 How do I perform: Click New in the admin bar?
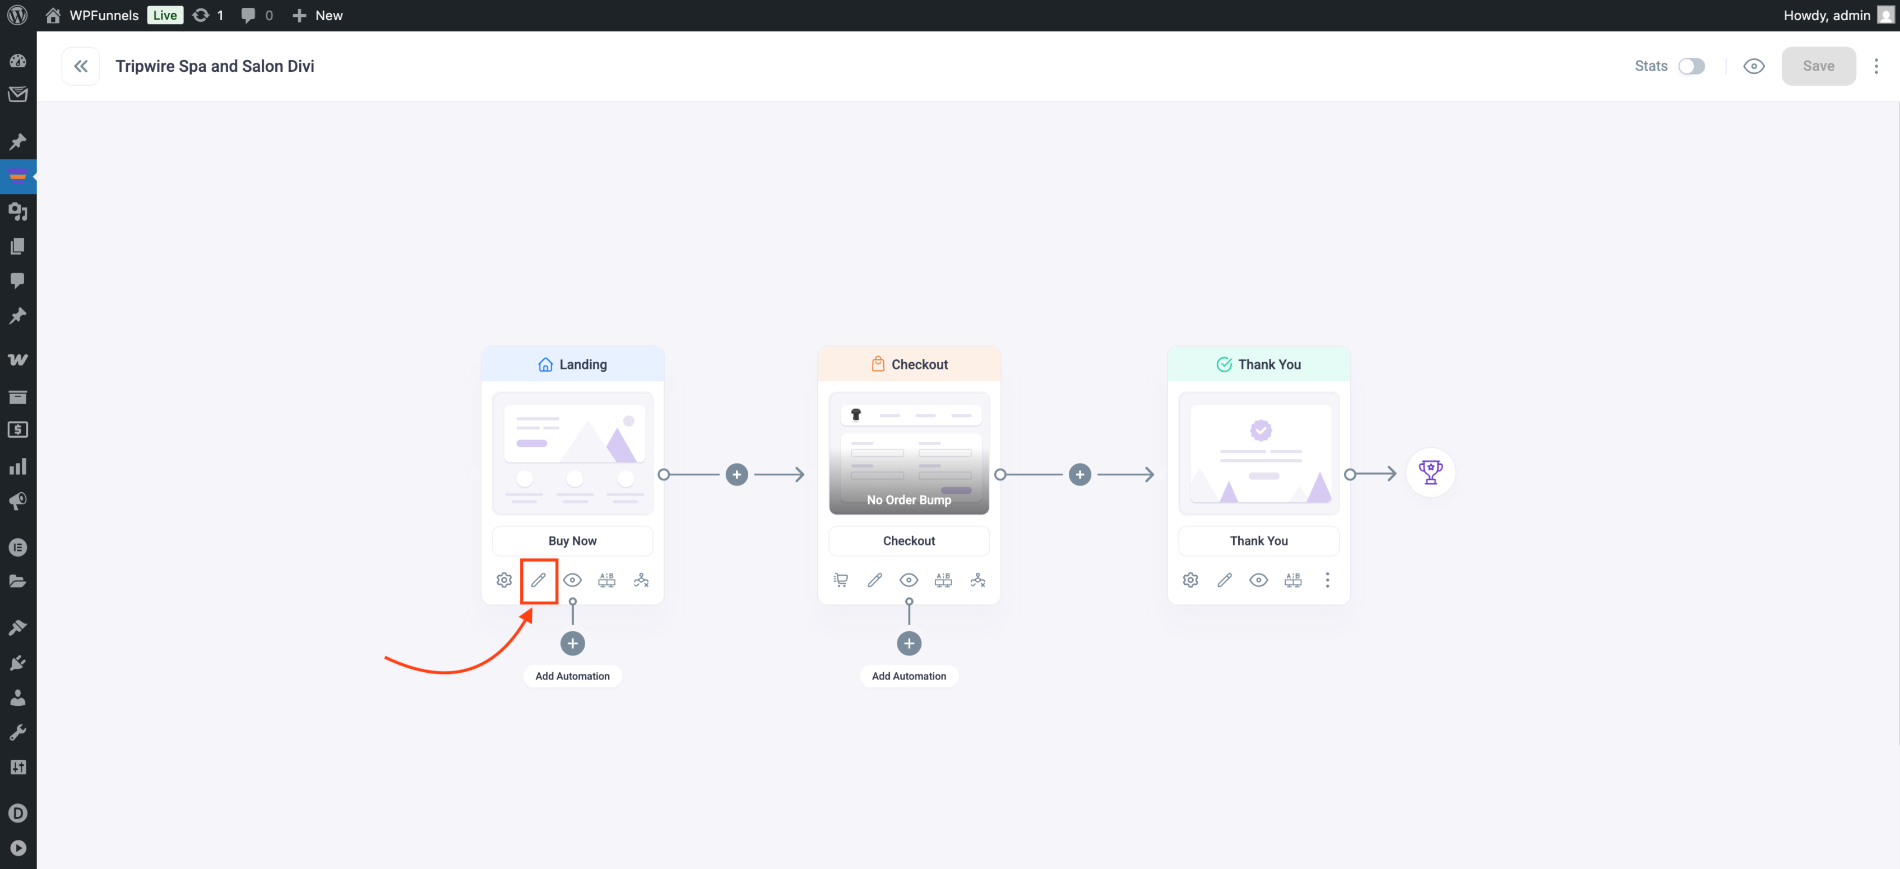[318, 15]
